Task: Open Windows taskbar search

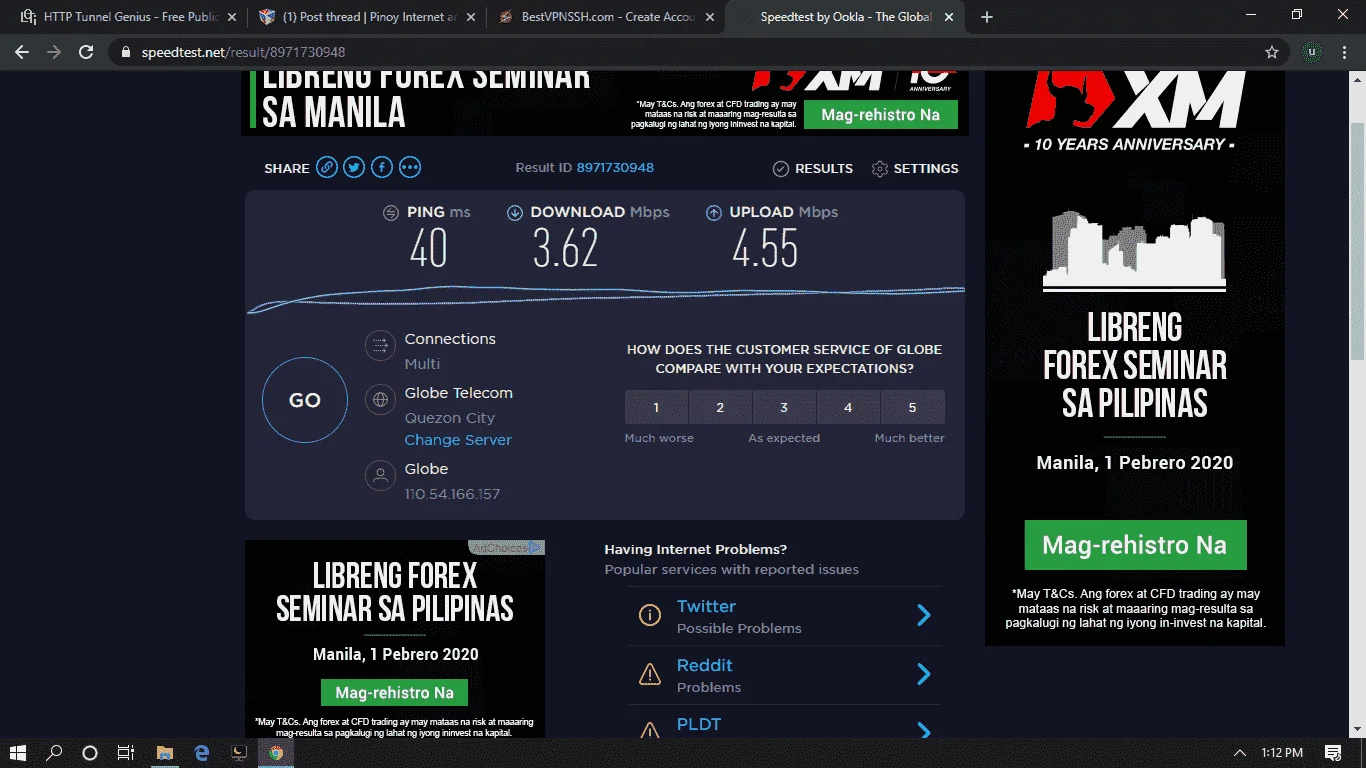Action: pos(54,752)
